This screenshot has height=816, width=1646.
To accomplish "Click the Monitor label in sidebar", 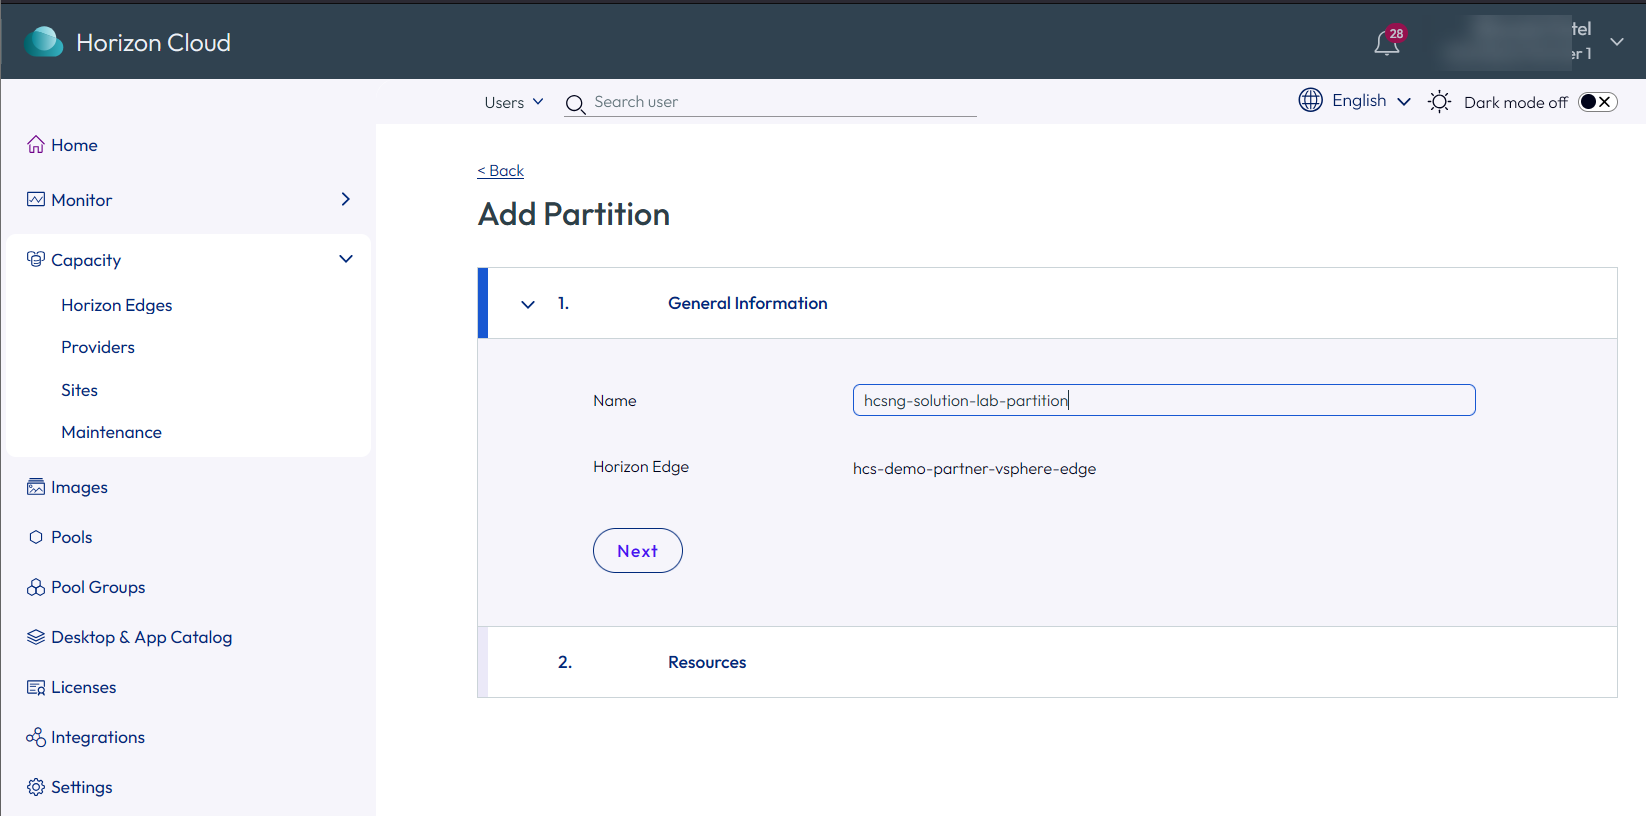I will tap(81, 200).
